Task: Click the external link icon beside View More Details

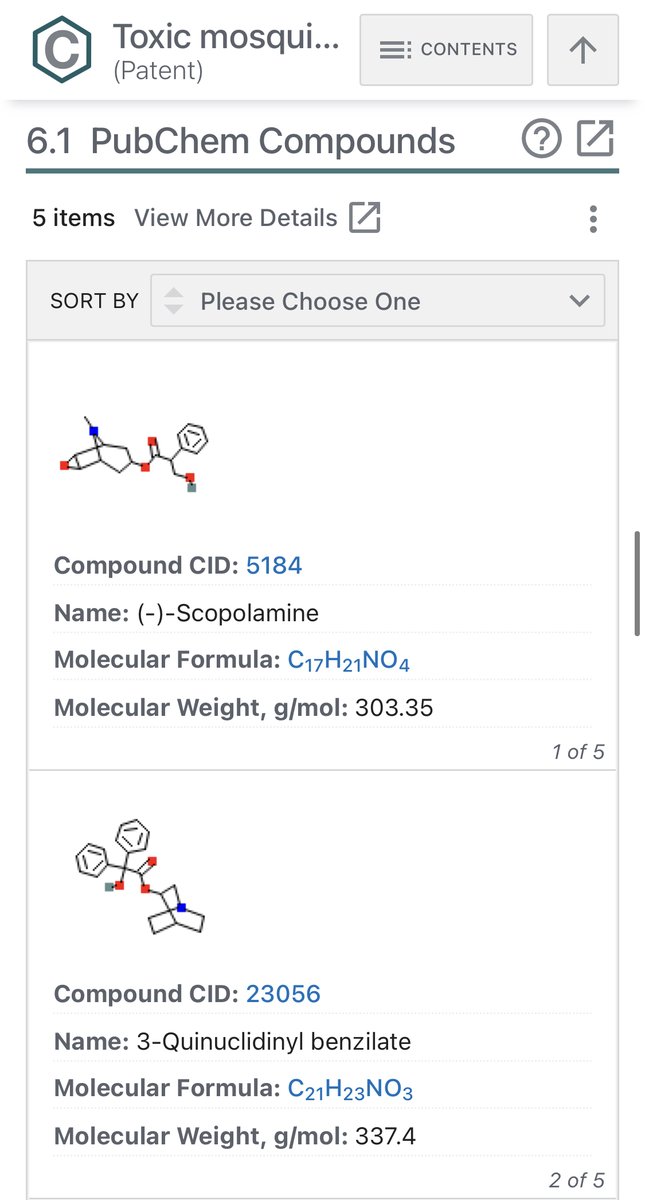Action: click(365, 218)
